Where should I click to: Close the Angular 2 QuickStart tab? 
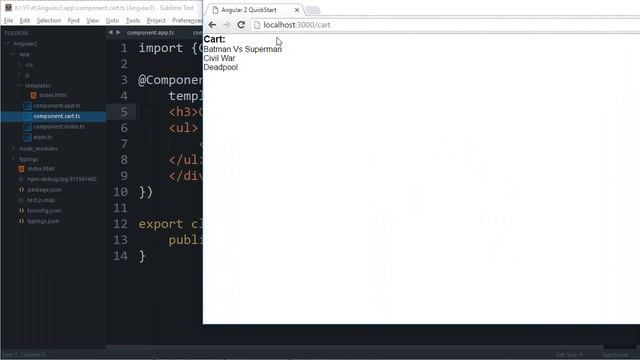[x=297, y=10]
